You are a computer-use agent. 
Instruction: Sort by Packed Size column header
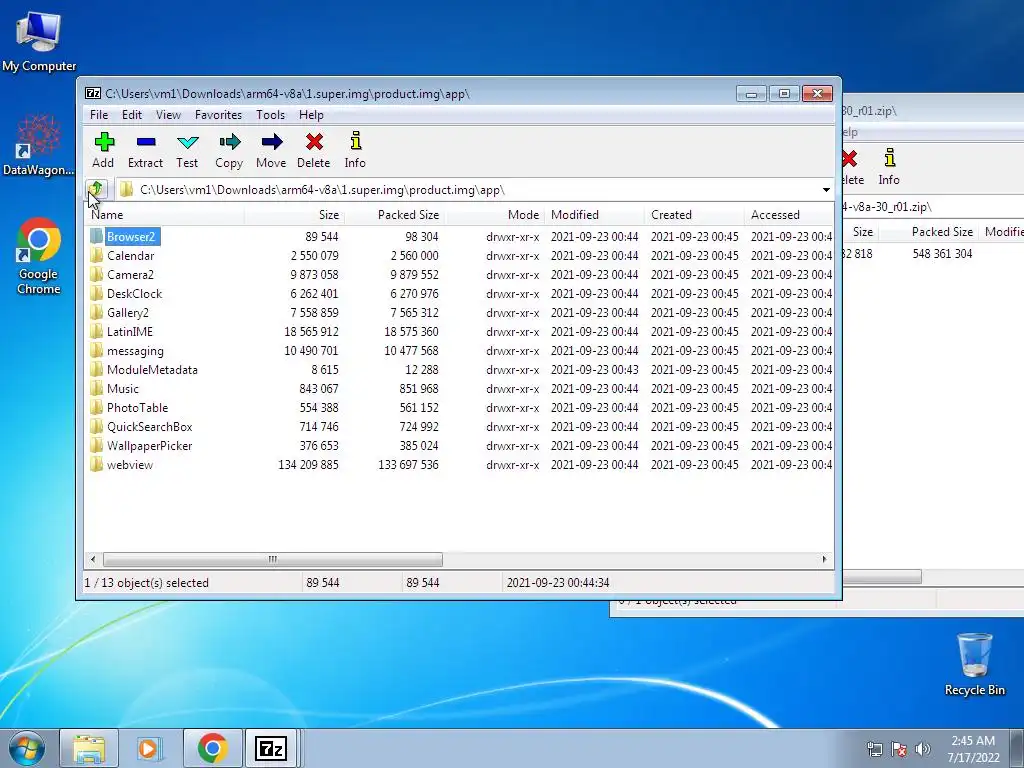[x=394, y=215]
